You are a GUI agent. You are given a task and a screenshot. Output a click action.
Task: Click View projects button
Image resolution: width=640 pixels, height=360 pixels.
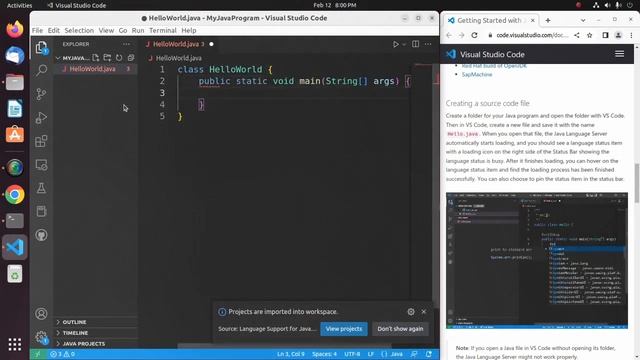point(344,329)
